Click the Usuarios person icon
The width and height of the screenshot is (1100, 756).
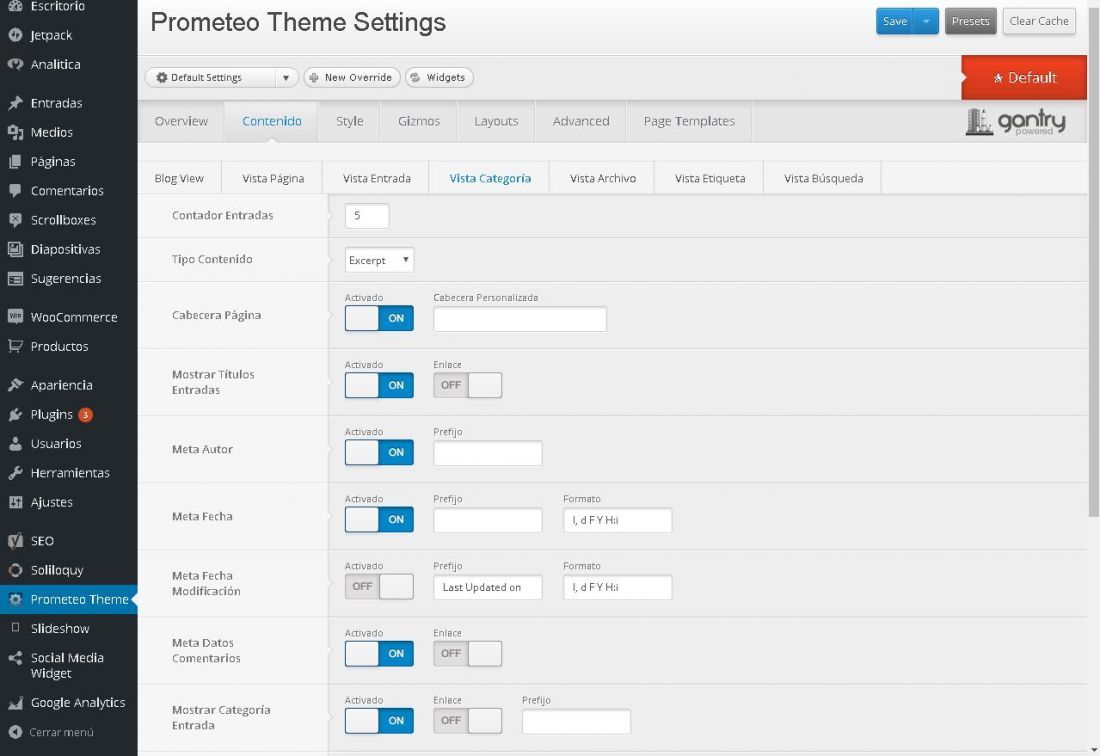pos(15,444)
